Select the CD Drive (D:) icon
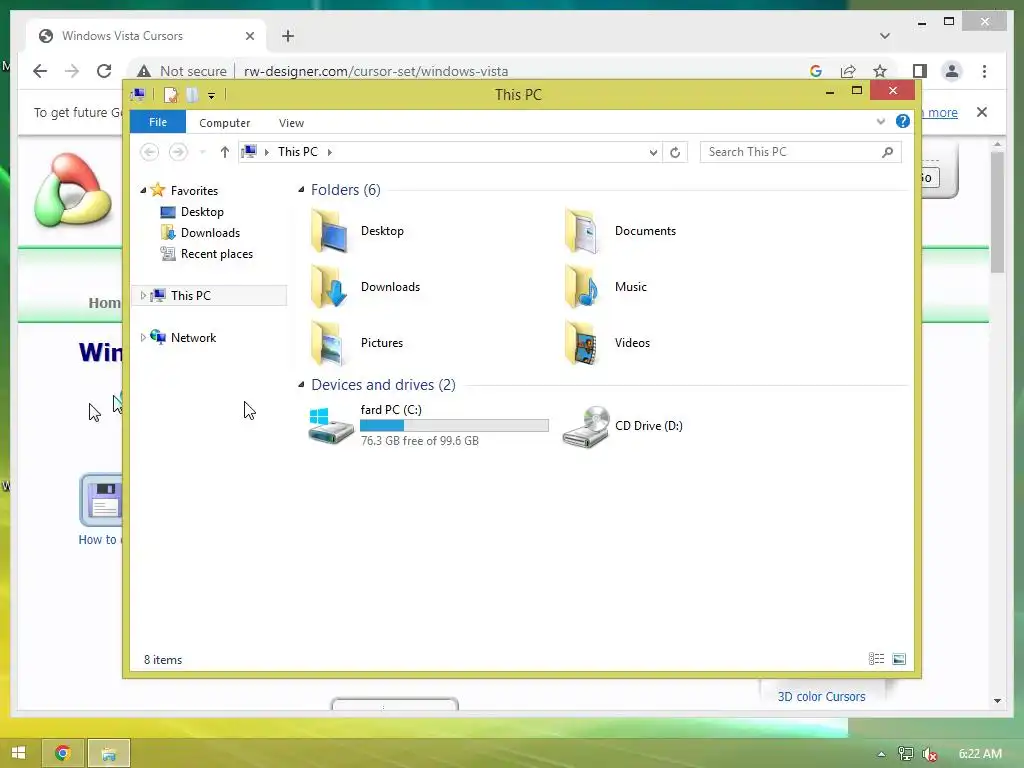The width and height of the screenshot is (1024, 768). pos(586,426)
